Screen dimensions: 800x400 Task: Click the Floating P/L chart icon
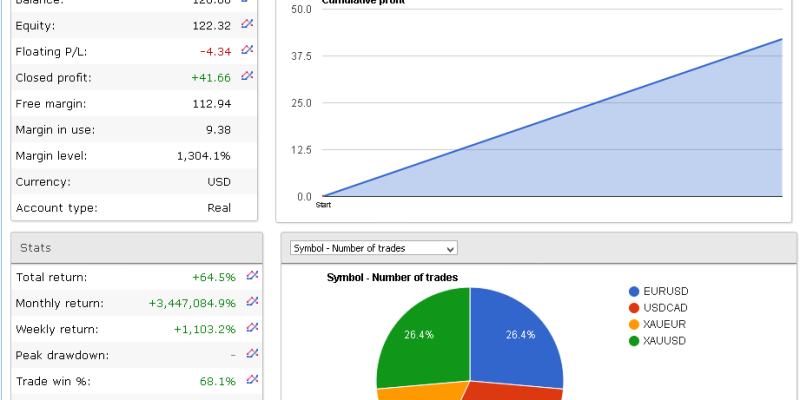point(248,50)
